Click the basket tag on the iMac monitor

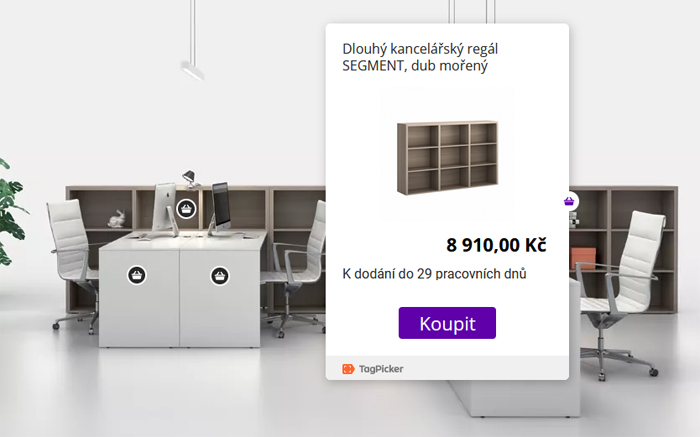coord(186,208)
